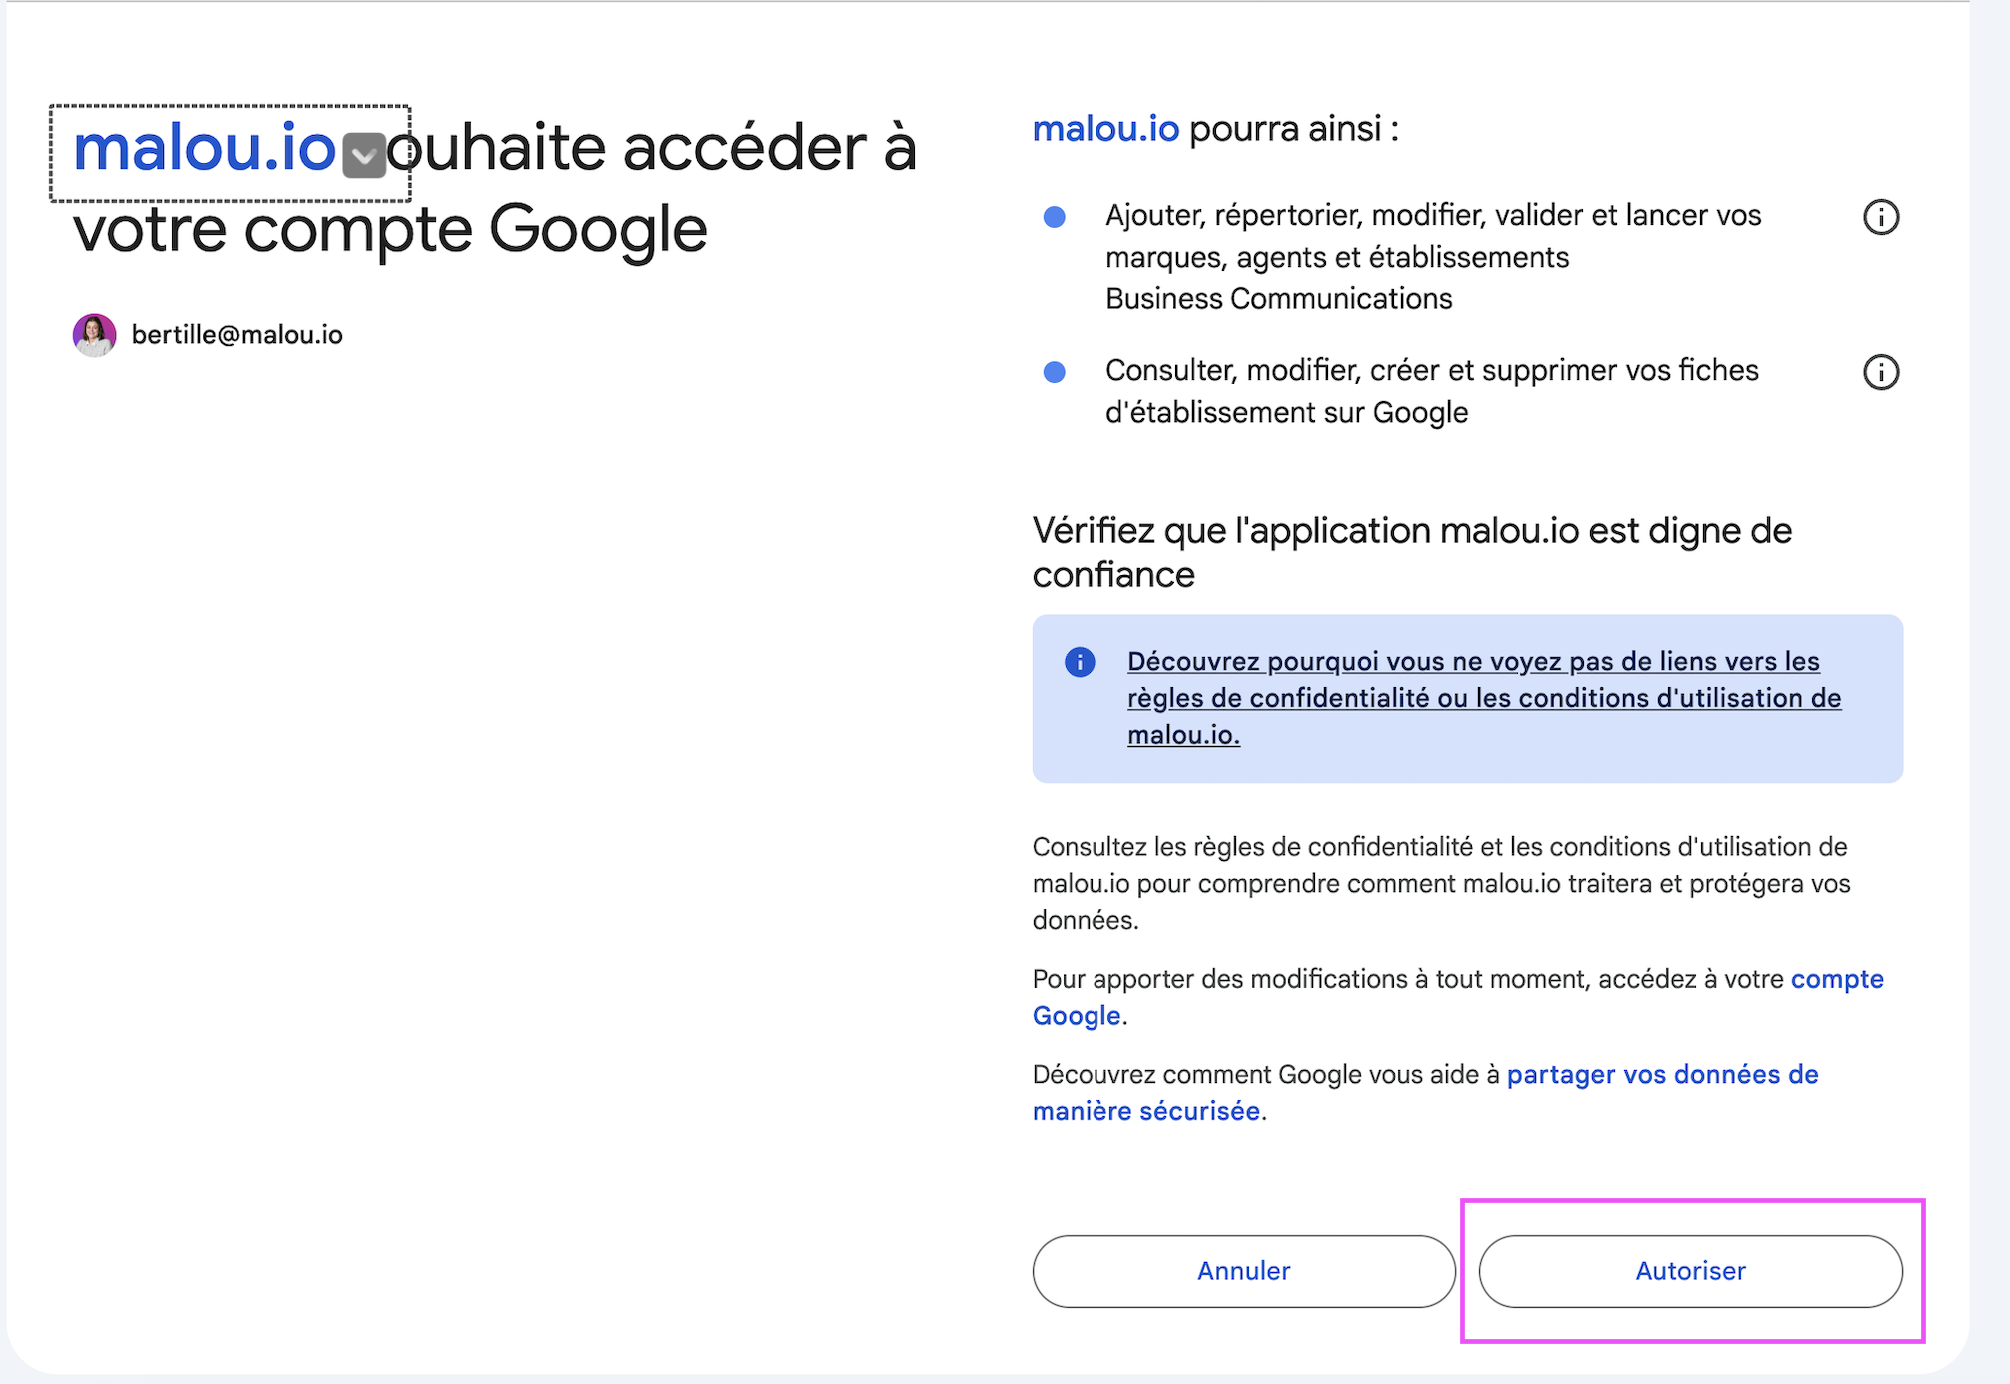2010x1384 pixels.
Task: Click the blue bullet beside Business Communications permission
Action: coord(1054,217)
